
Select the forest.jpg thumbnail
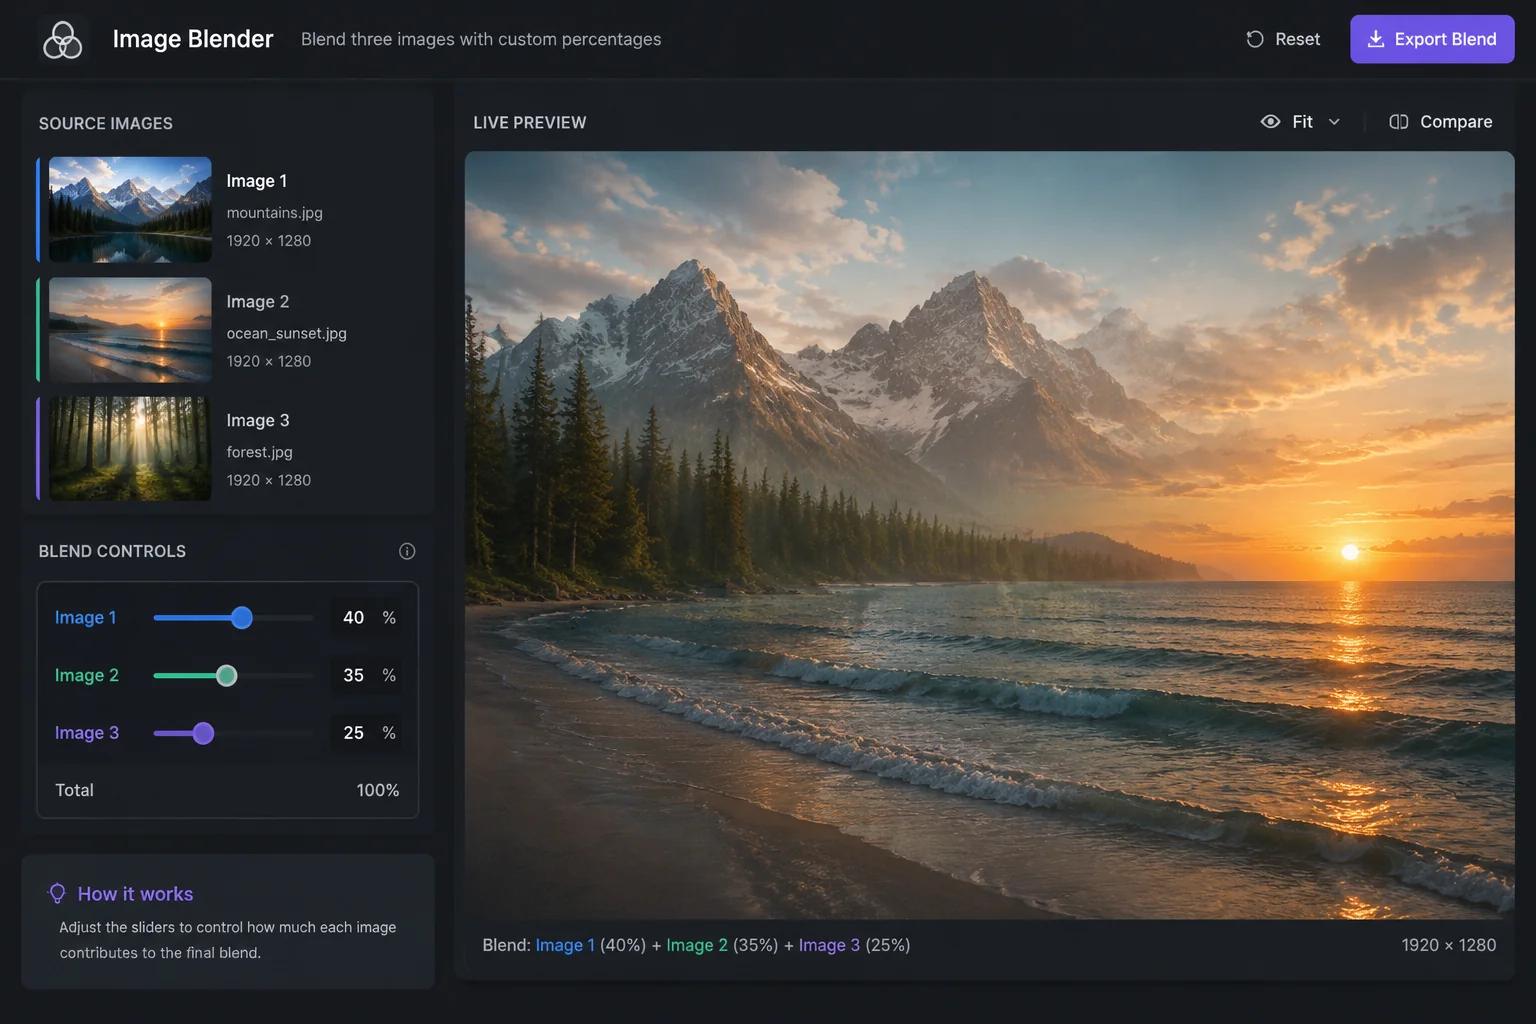point(130,449)
